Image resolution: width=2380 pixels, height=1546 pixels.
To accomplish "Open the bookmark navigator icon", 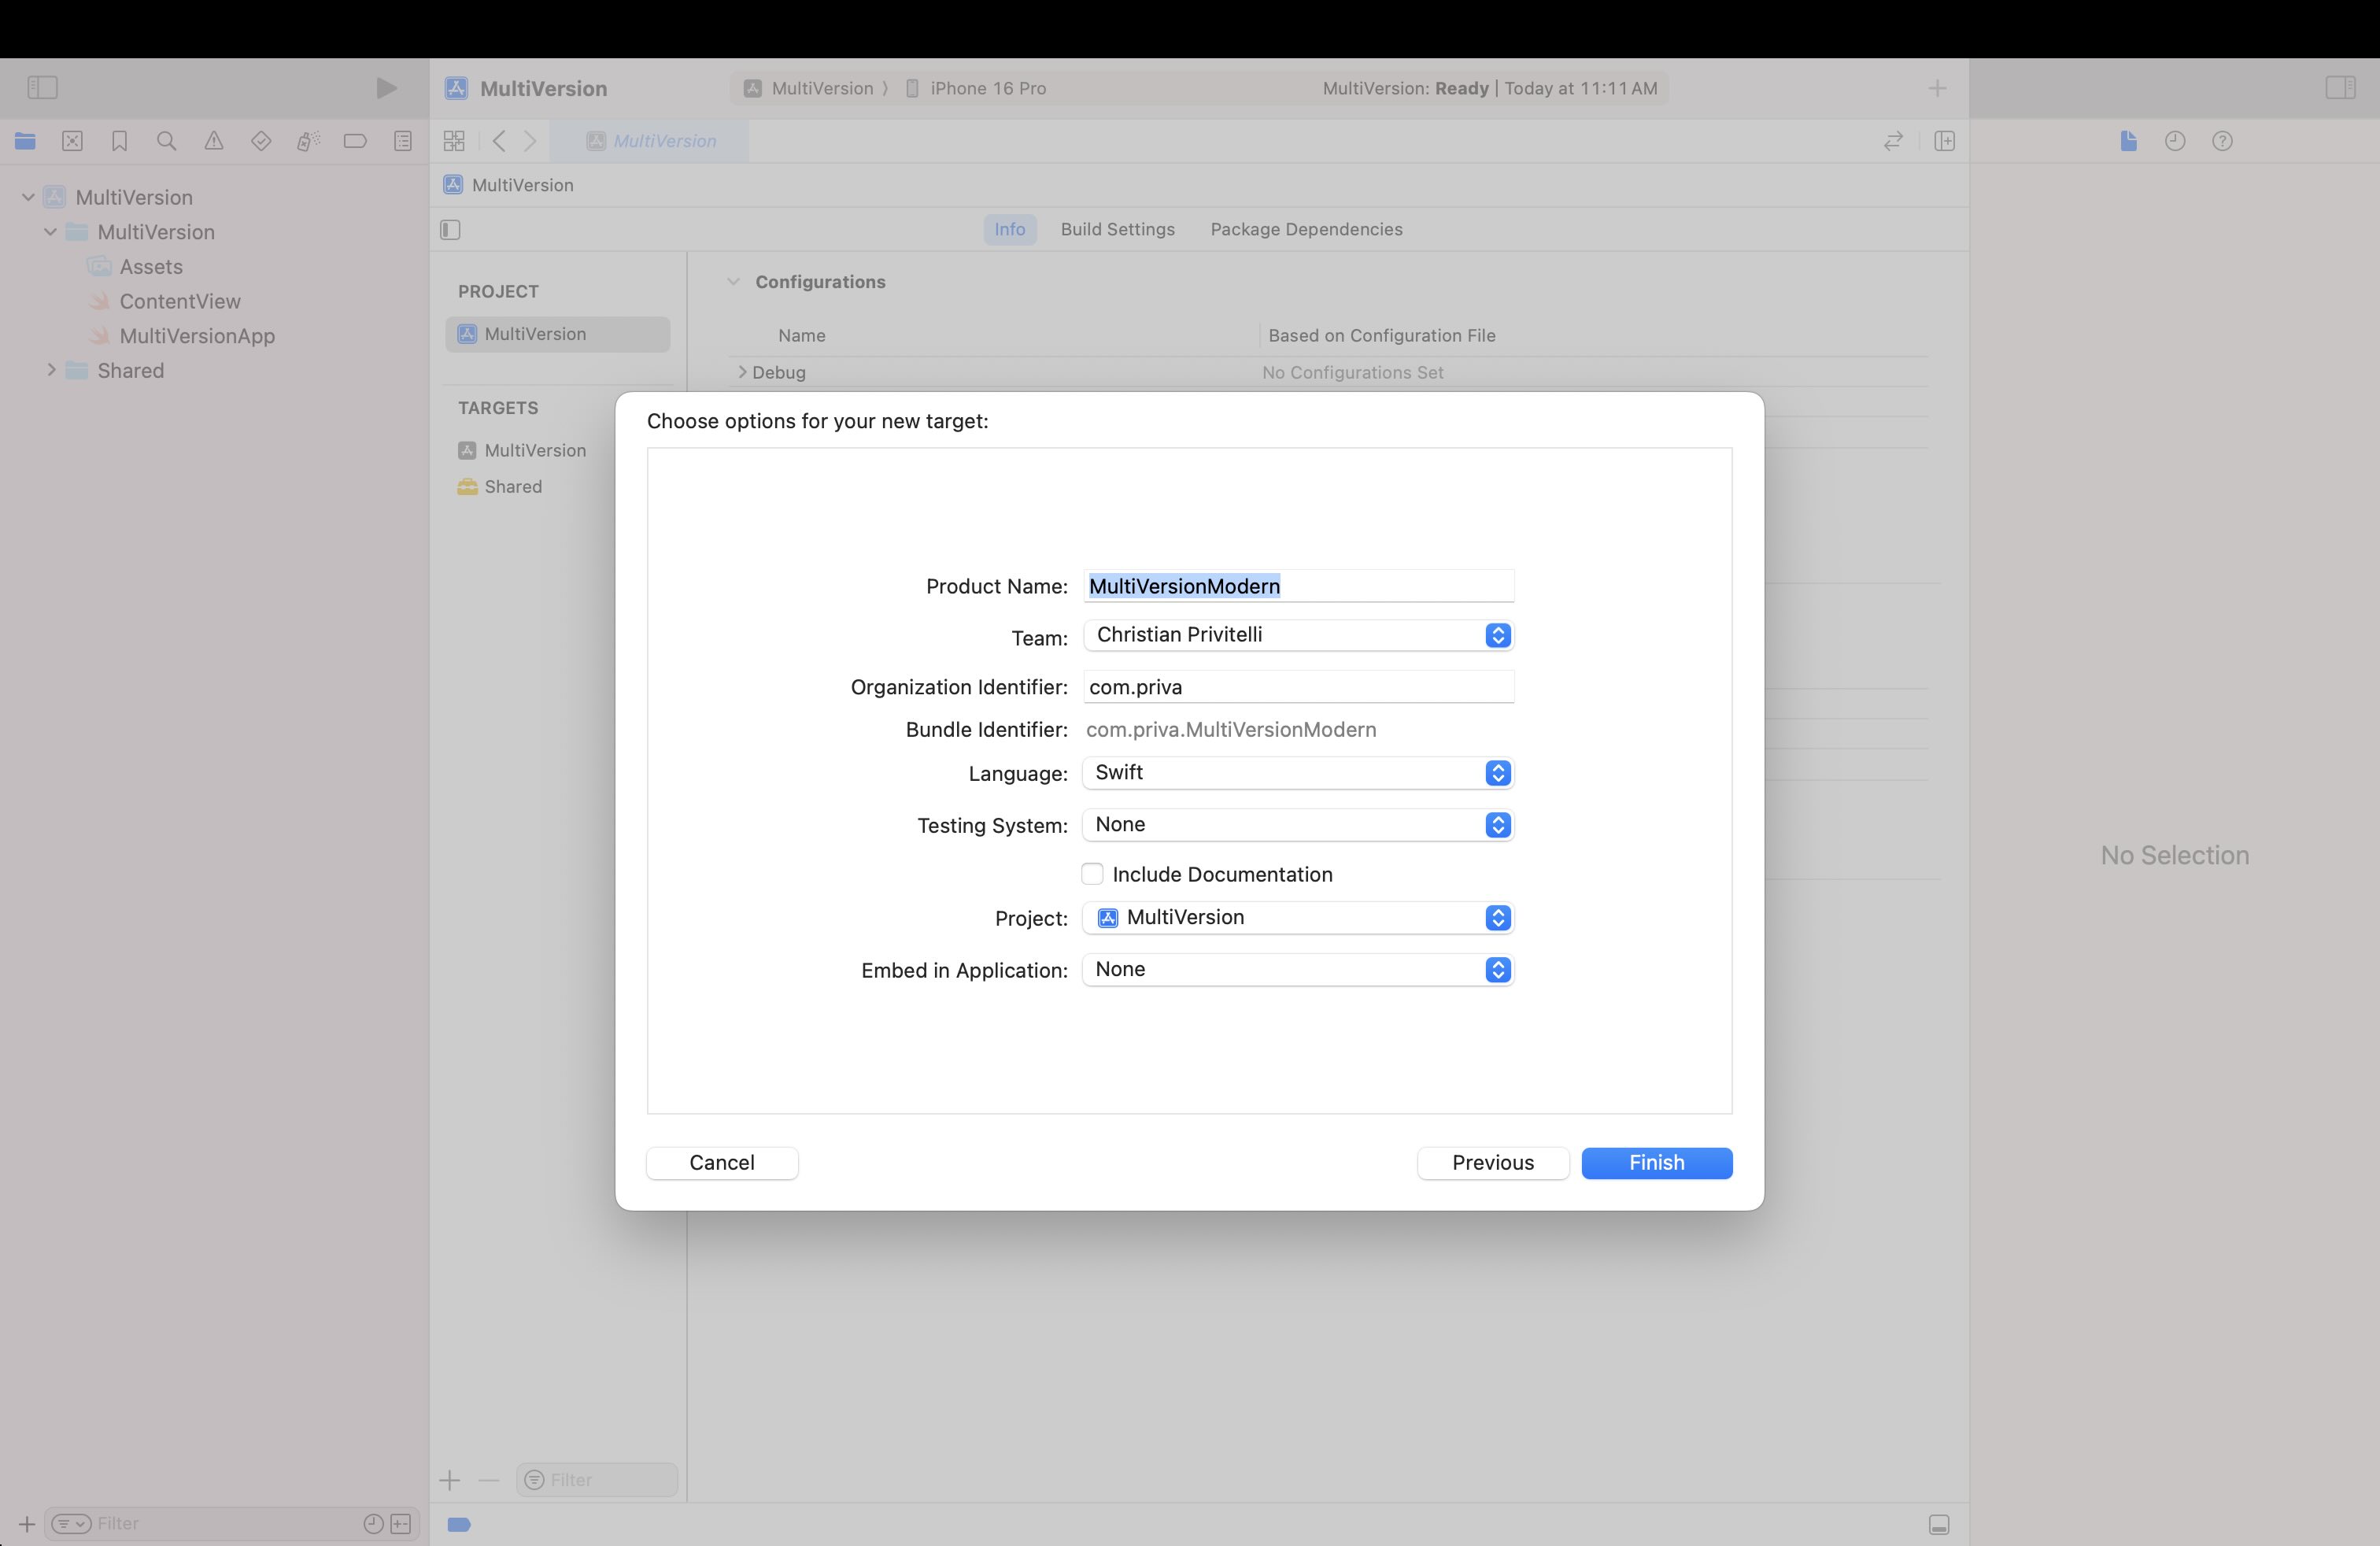I will click(x=119, y=141).
